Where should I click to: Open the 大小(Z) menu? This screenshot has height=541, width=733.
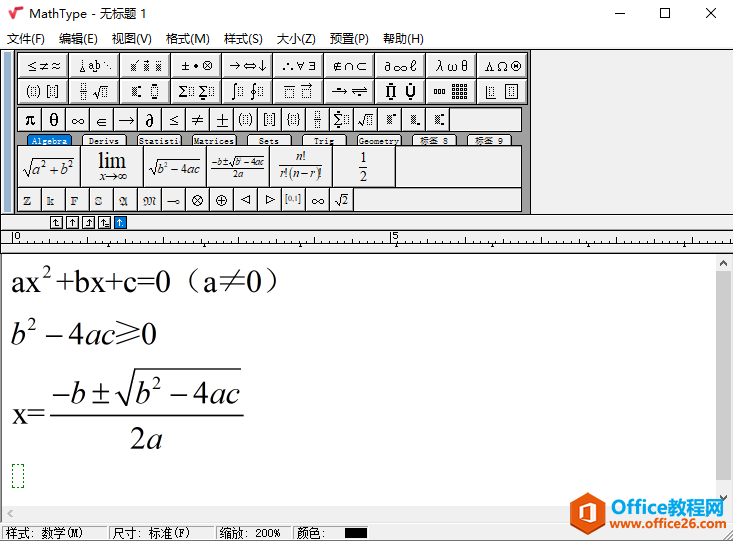tap(296, 38)
